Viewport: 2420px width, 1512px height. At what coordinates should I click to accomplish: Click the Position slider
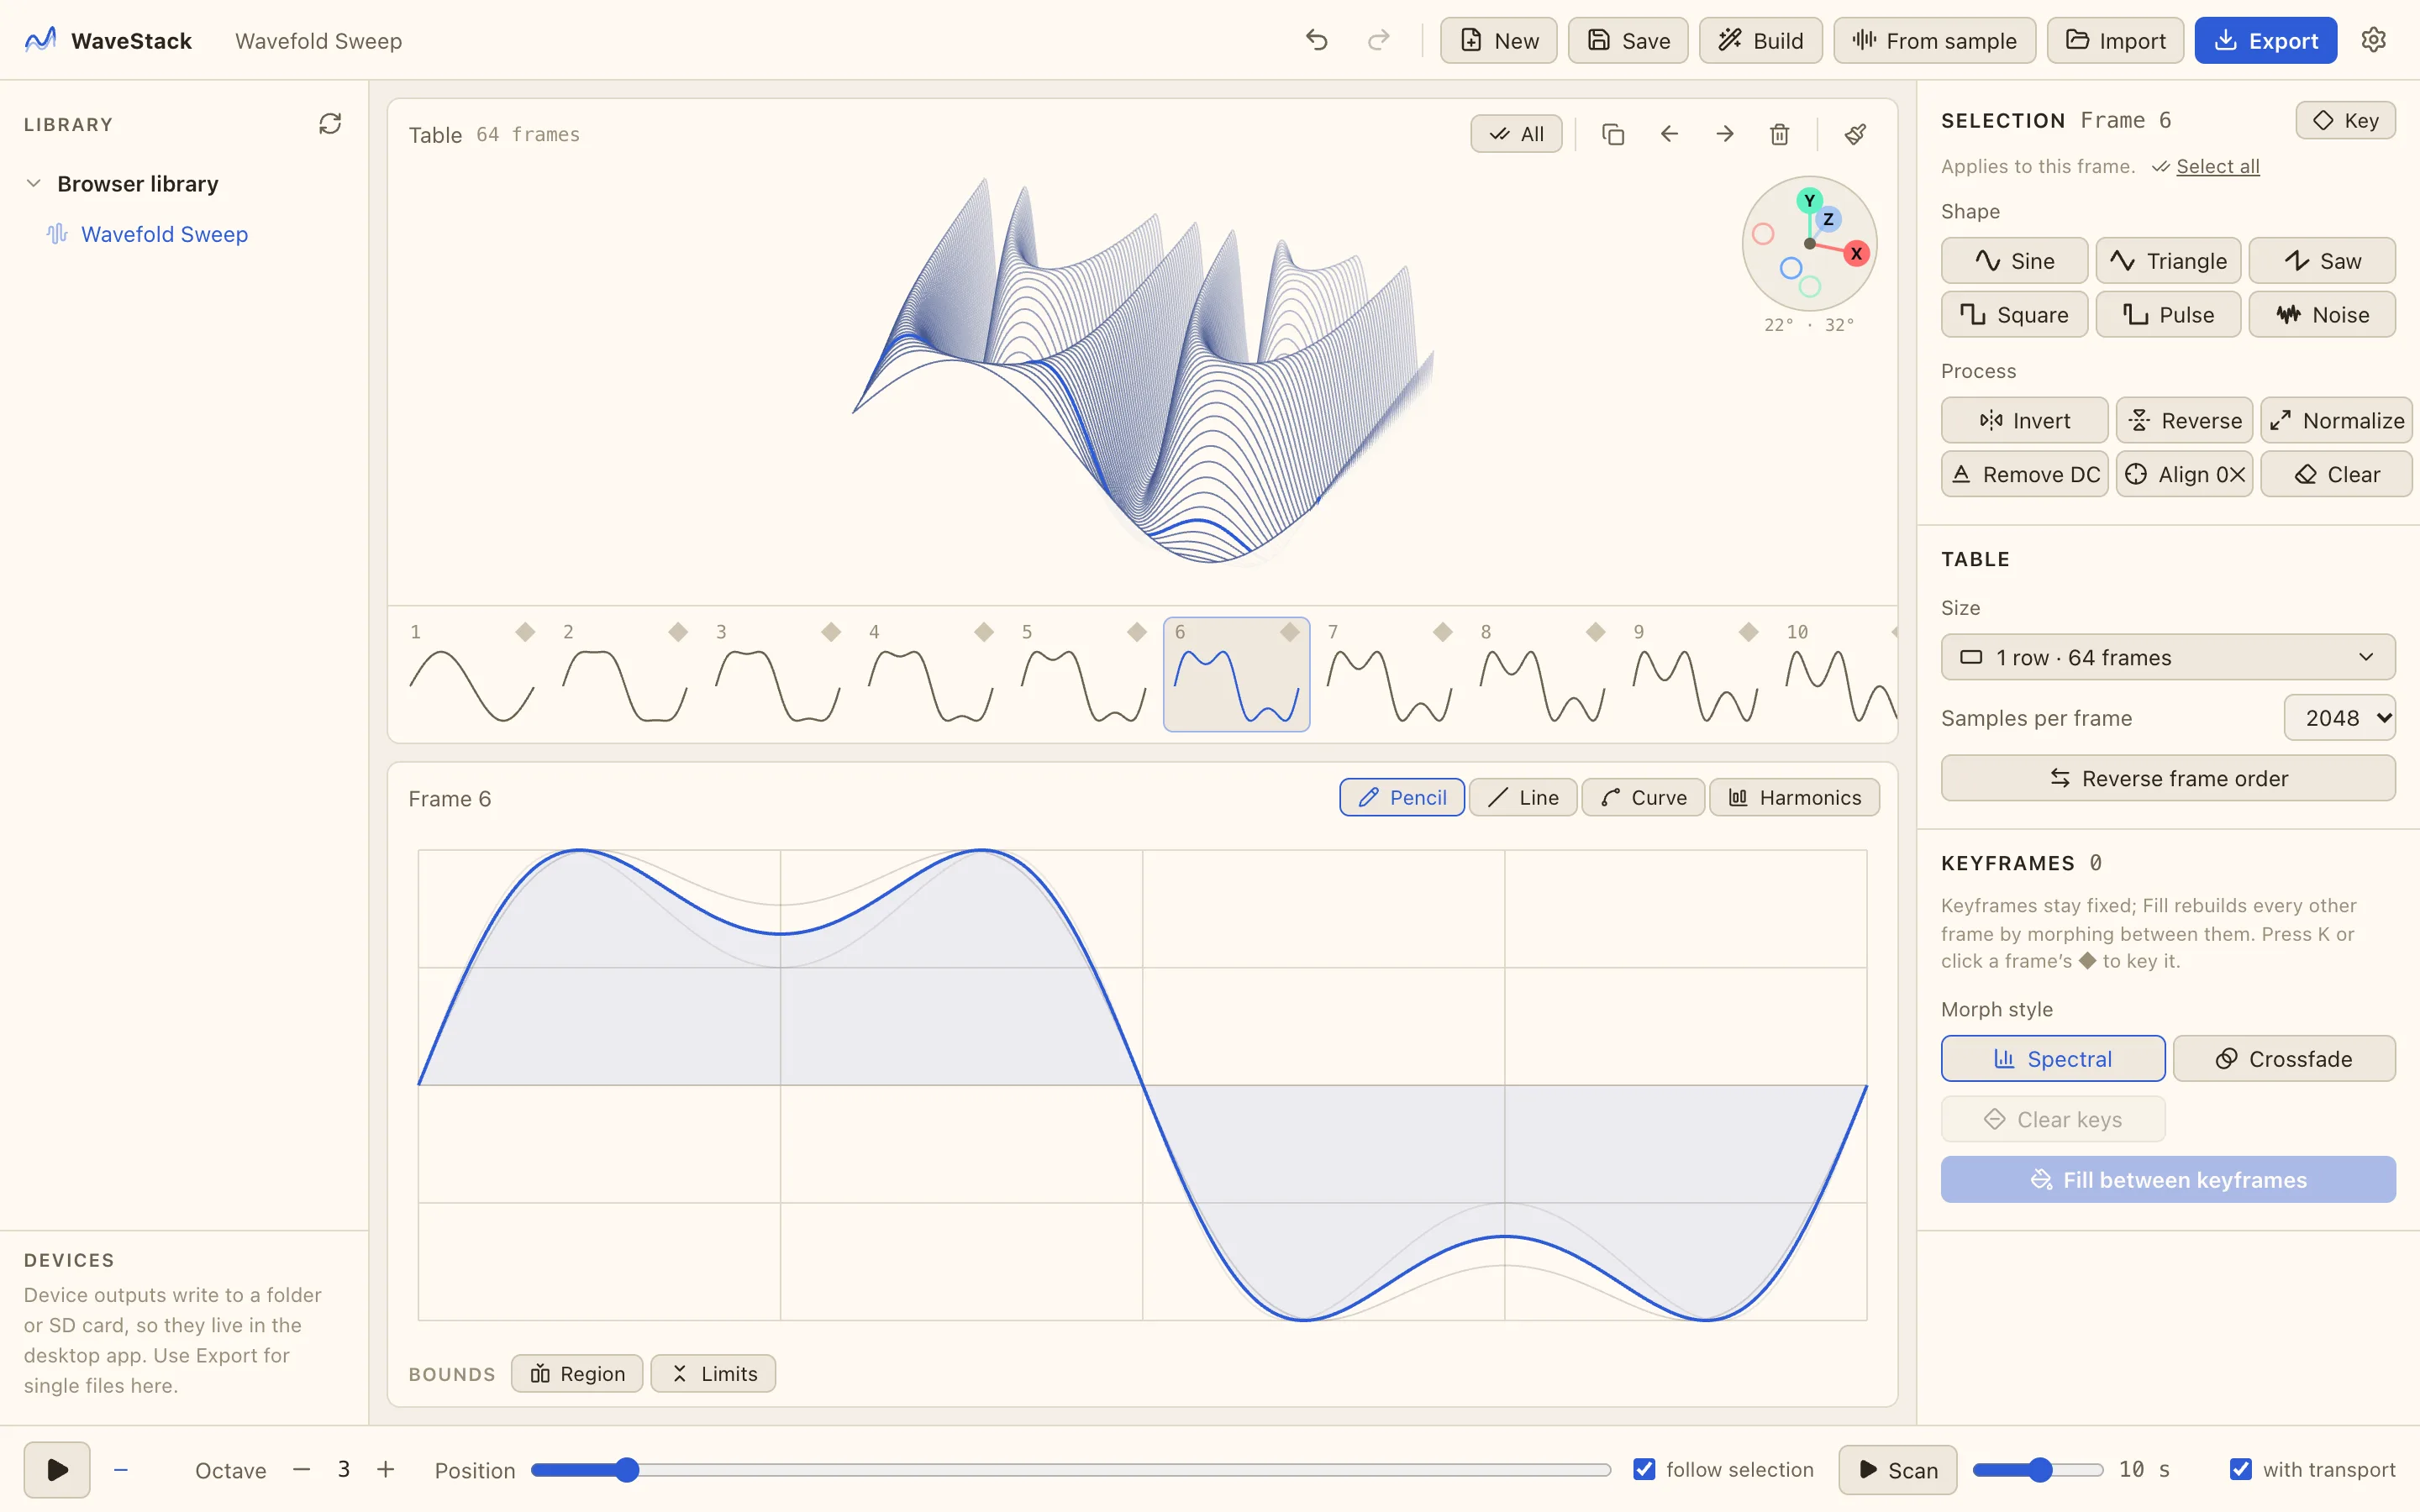click(x=1071, y=1469)
